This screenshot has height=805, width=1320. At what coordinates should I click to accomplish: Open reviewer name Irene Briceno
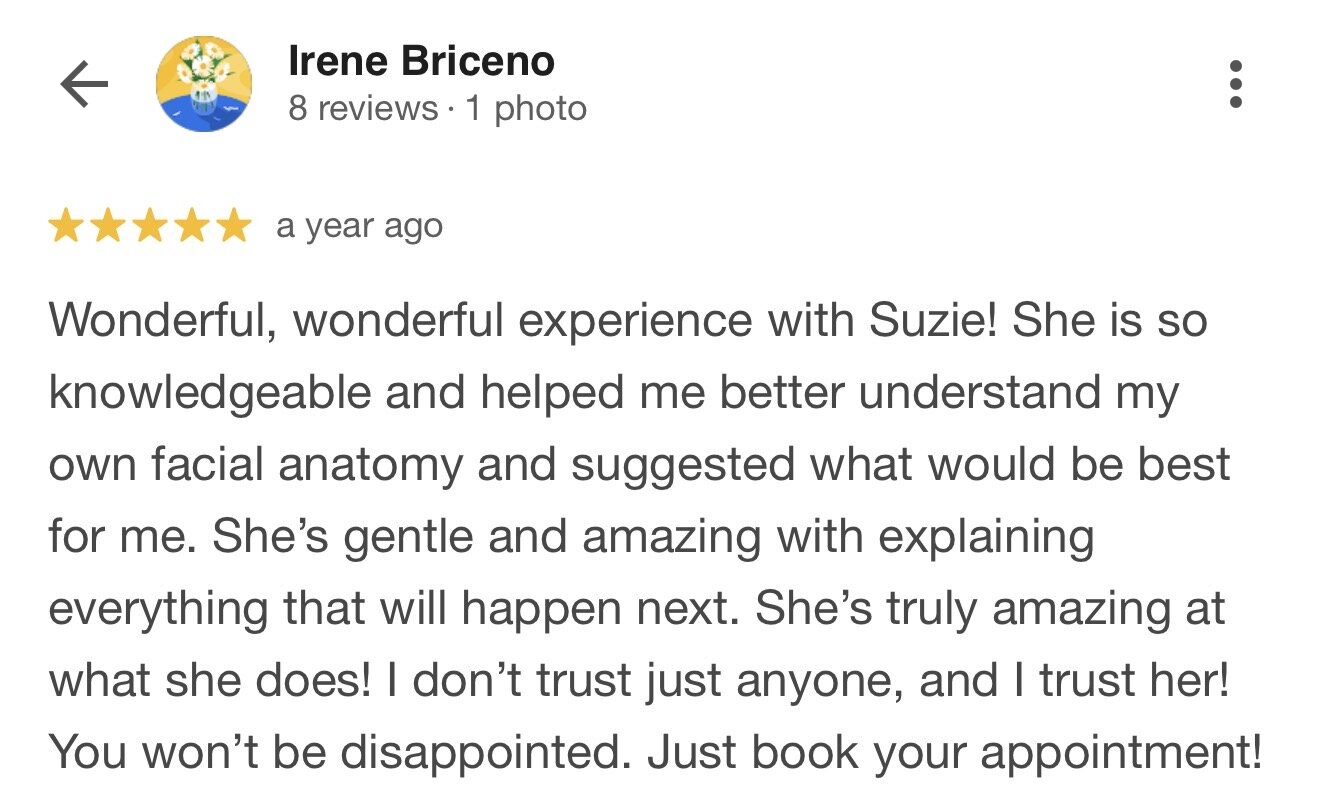click(x=421, y=63)
